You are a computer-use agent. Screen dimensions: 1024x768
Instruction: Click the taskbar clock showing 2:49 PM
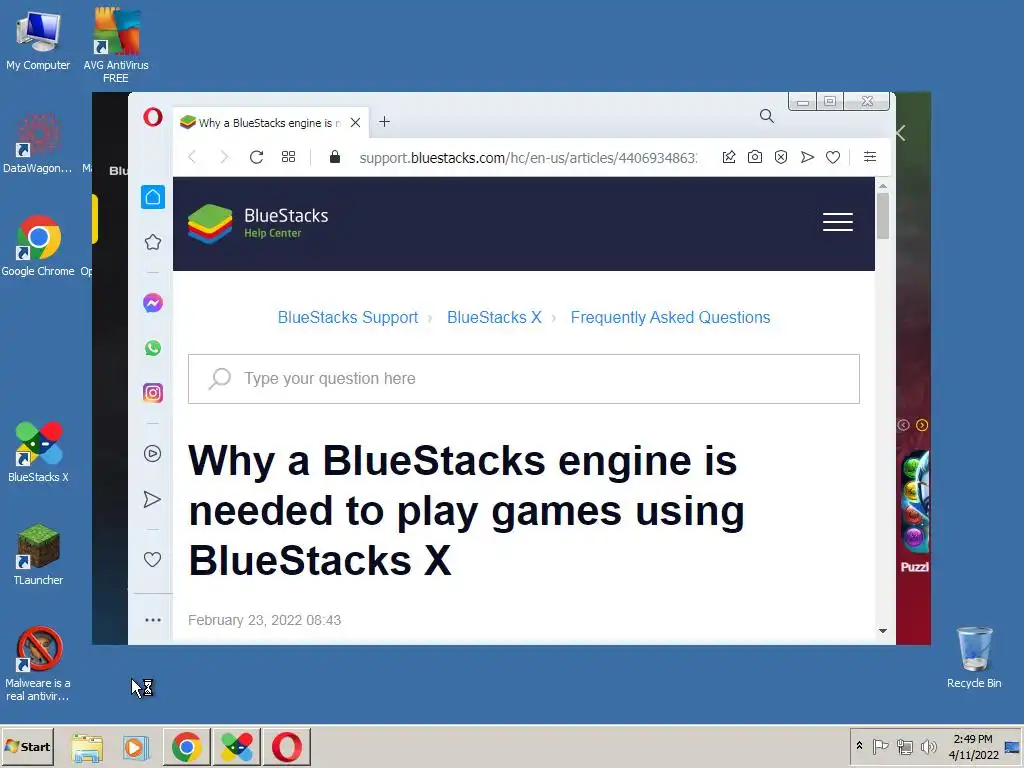click(973, 746)
